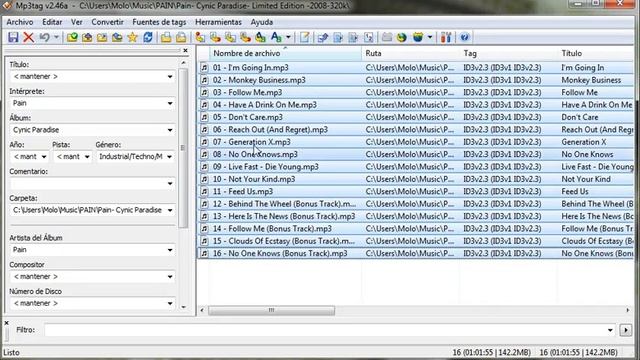Click the Add directory folder icon

pos(87,38)
